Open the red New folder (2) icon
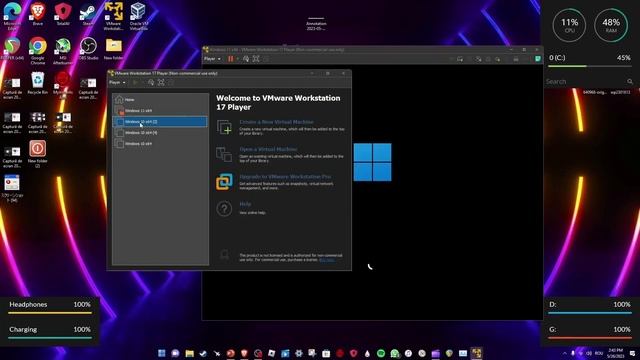The image size is (640, 360). 38,154
